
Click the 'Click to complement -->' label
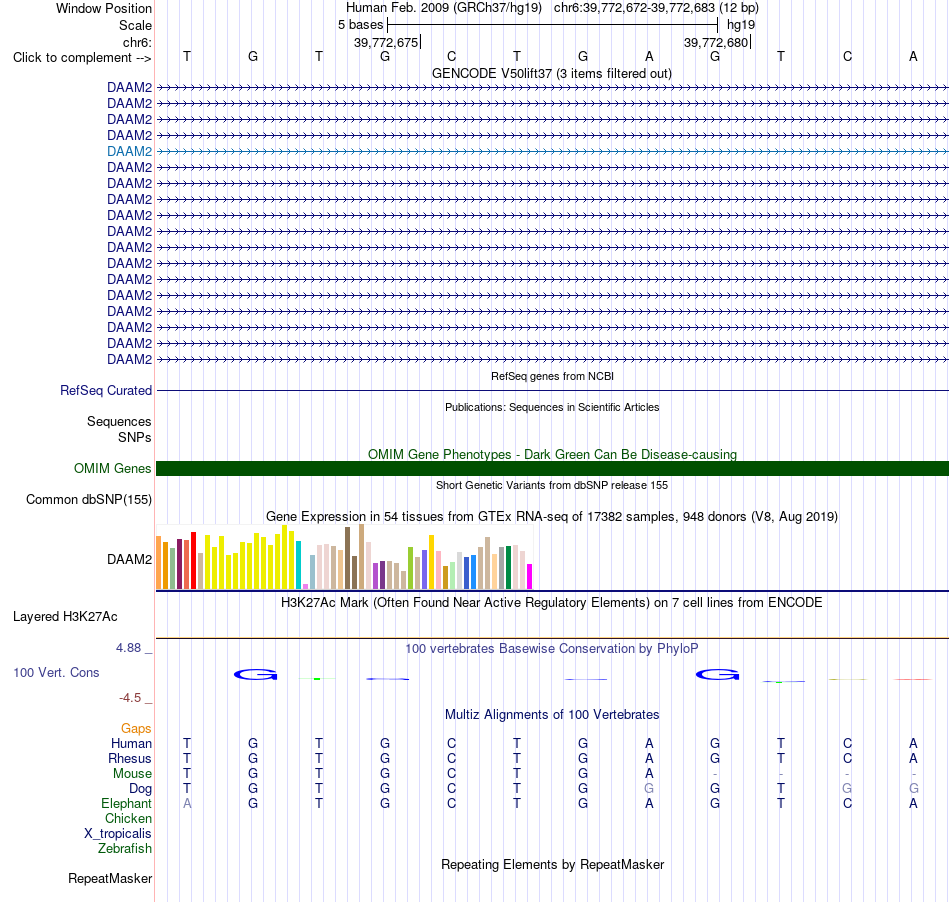coord(82,58)
